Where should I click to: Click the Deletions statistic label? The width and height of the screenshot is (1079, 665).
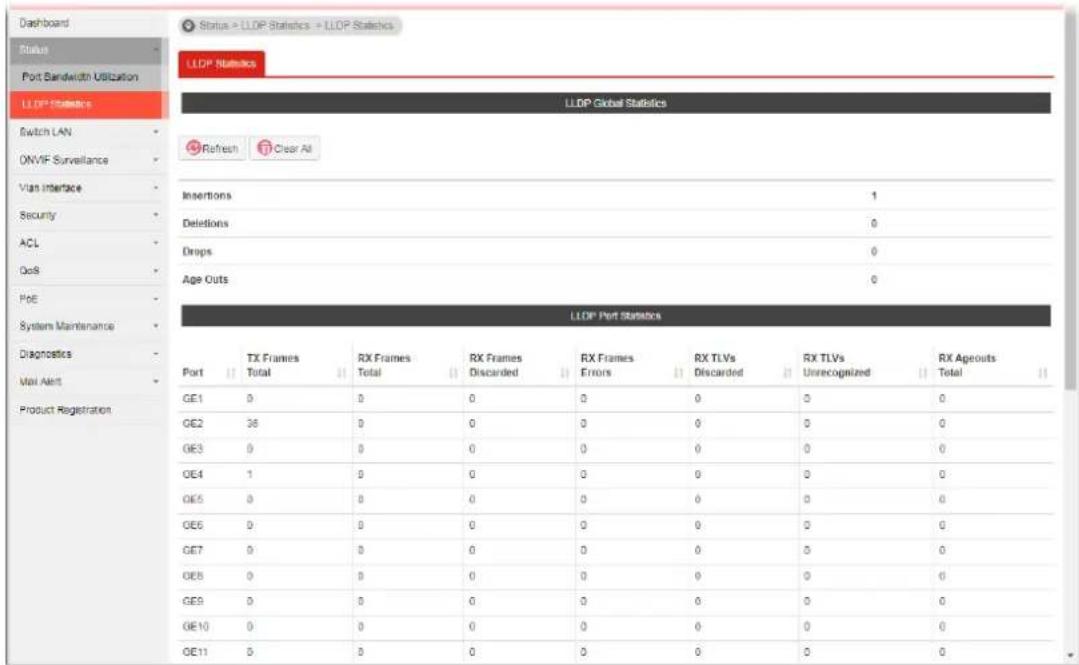(x=205, y=224)
